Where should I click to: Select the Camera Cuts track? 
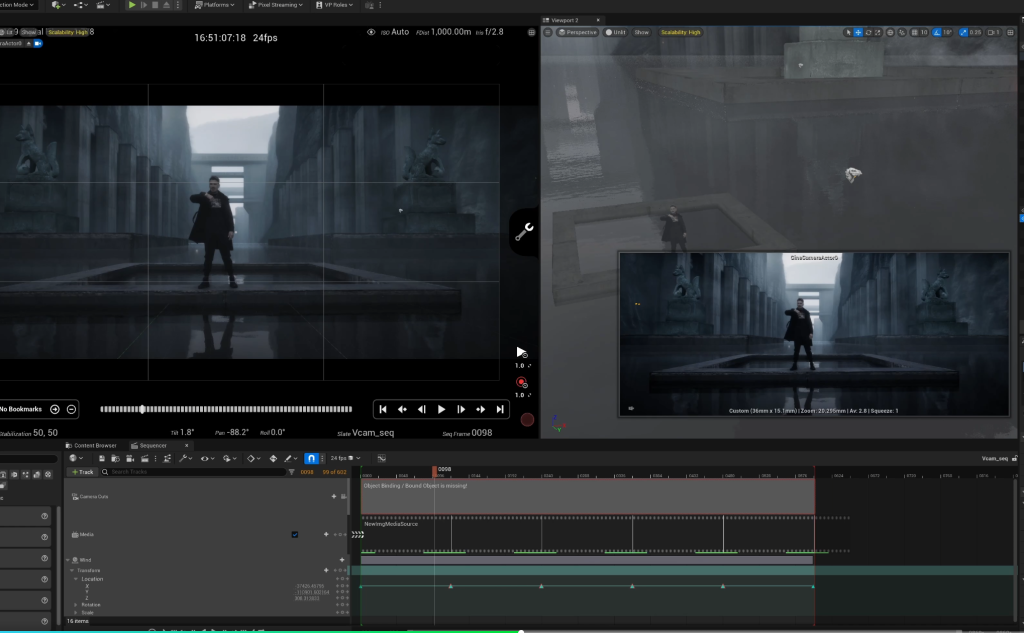tap(94, 496)
